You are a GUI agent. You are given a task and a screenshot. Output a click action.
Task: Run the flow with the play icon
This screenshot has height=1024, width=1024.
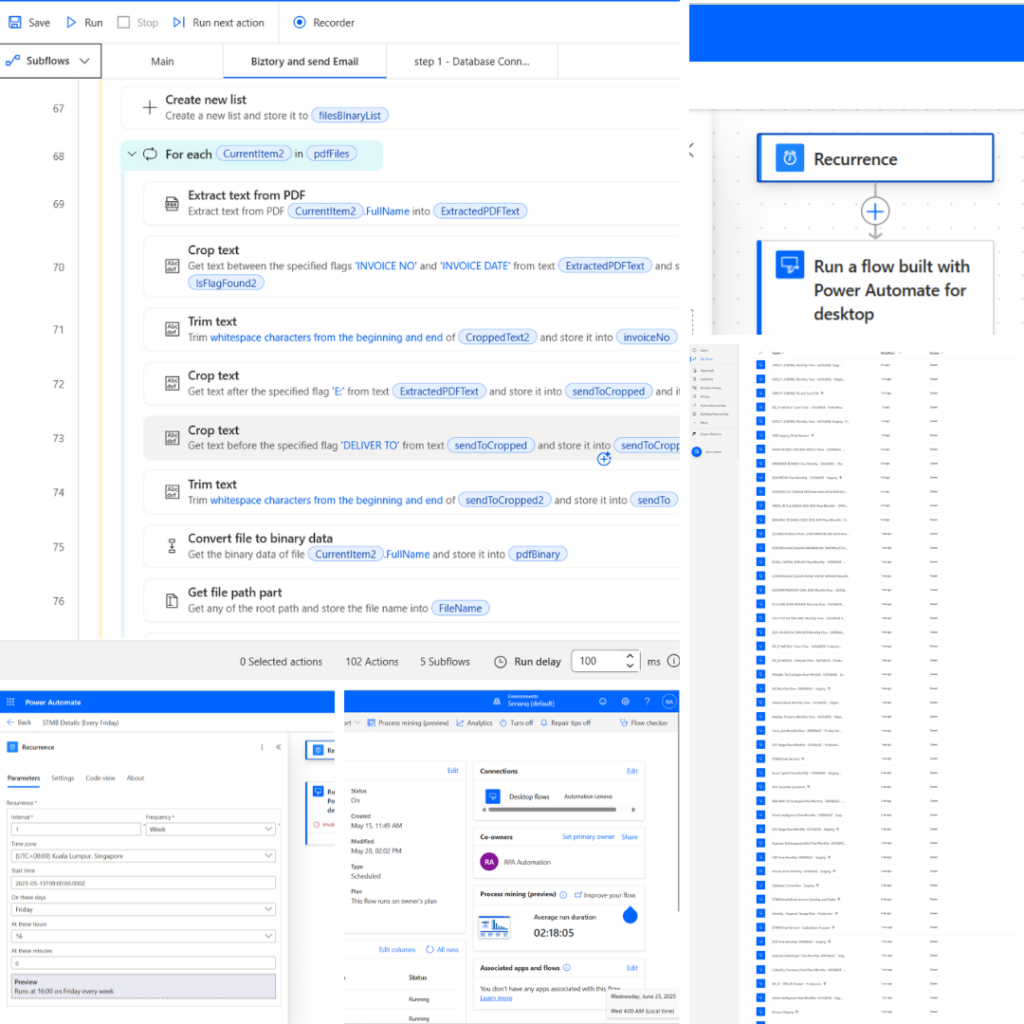coord(71,22)
